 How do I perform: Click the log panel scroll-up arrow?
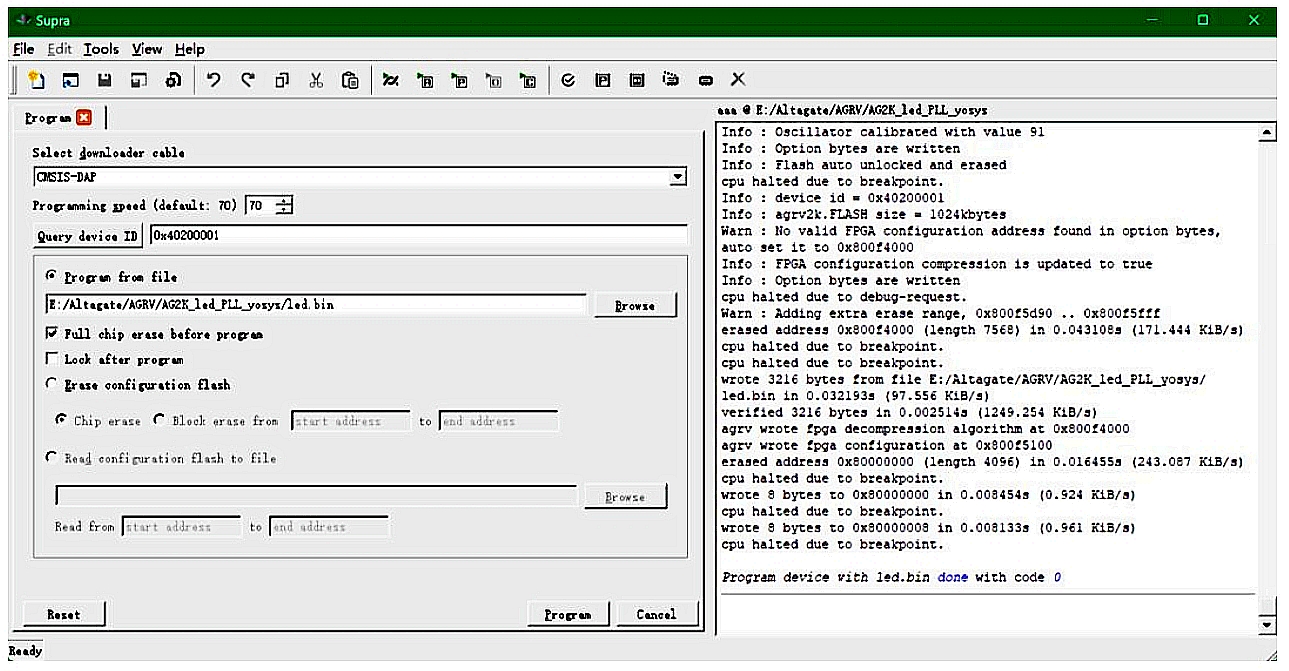point(1268,133)
